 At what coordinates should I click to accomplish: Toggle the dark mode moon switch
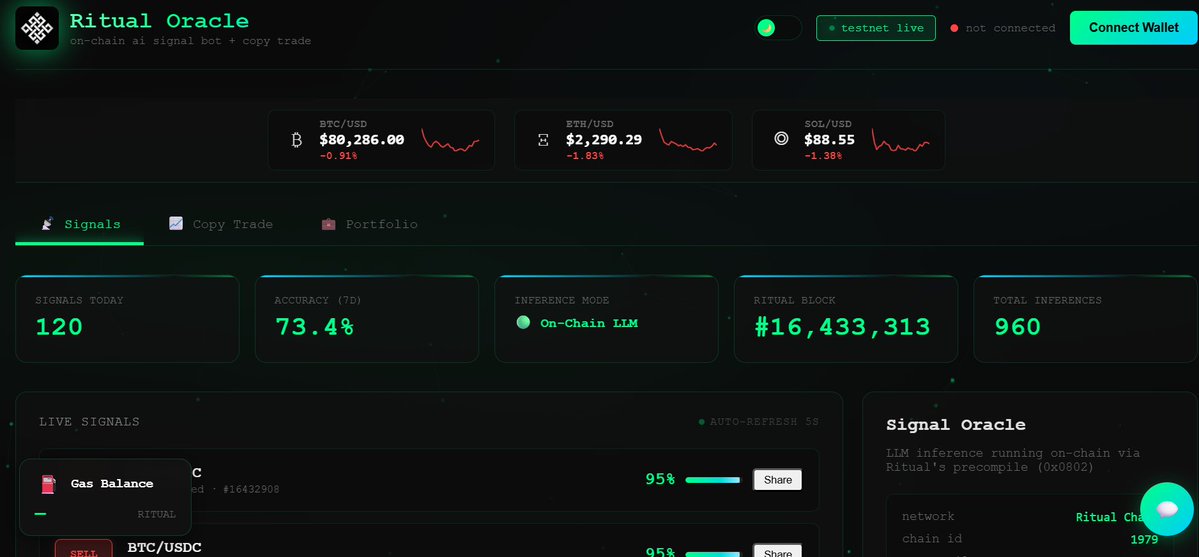click(778, 28)
